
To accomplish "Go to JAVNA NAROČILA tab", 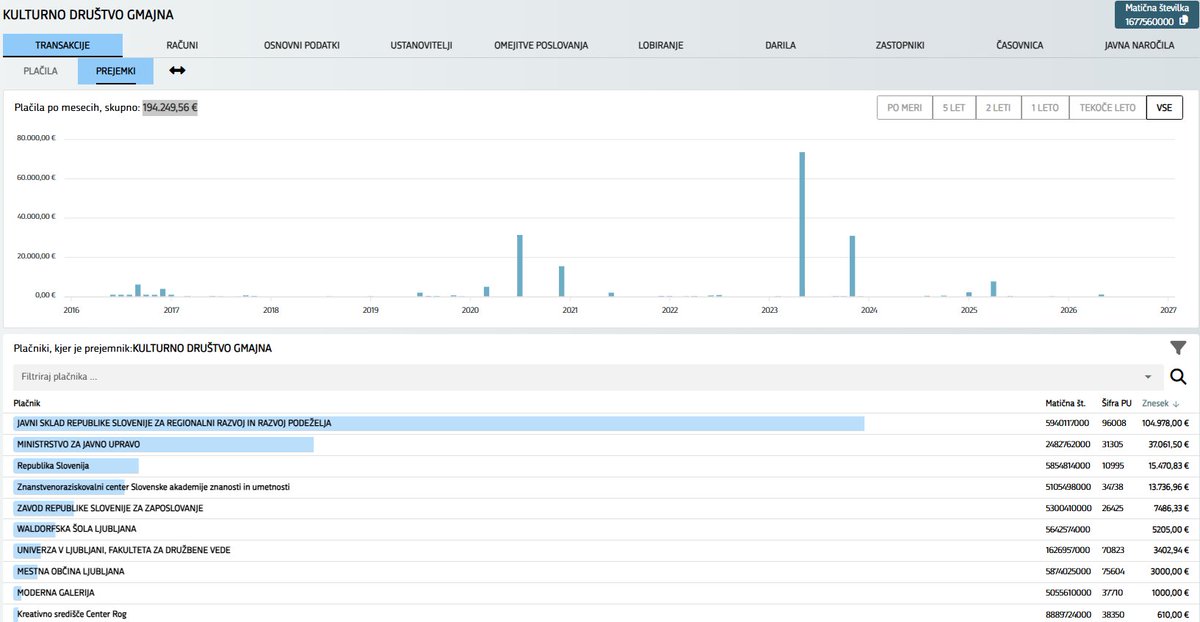I will pos(1139,45).
